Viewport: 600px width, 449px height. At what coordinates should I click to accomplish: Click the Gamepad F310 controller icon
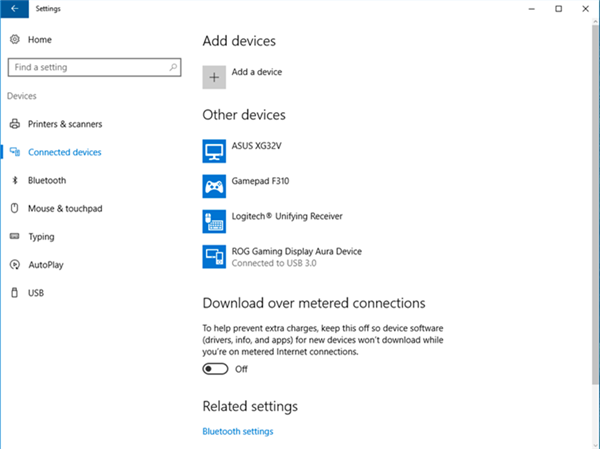pyautogui.click(x=214, y=185)
